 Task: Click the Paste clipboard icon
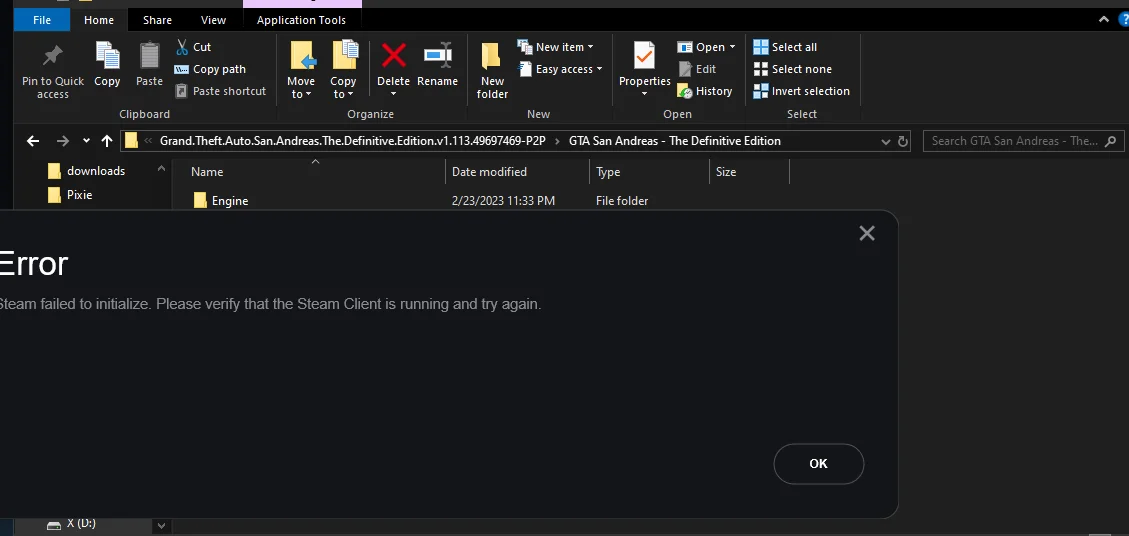[x=149, y=55]
